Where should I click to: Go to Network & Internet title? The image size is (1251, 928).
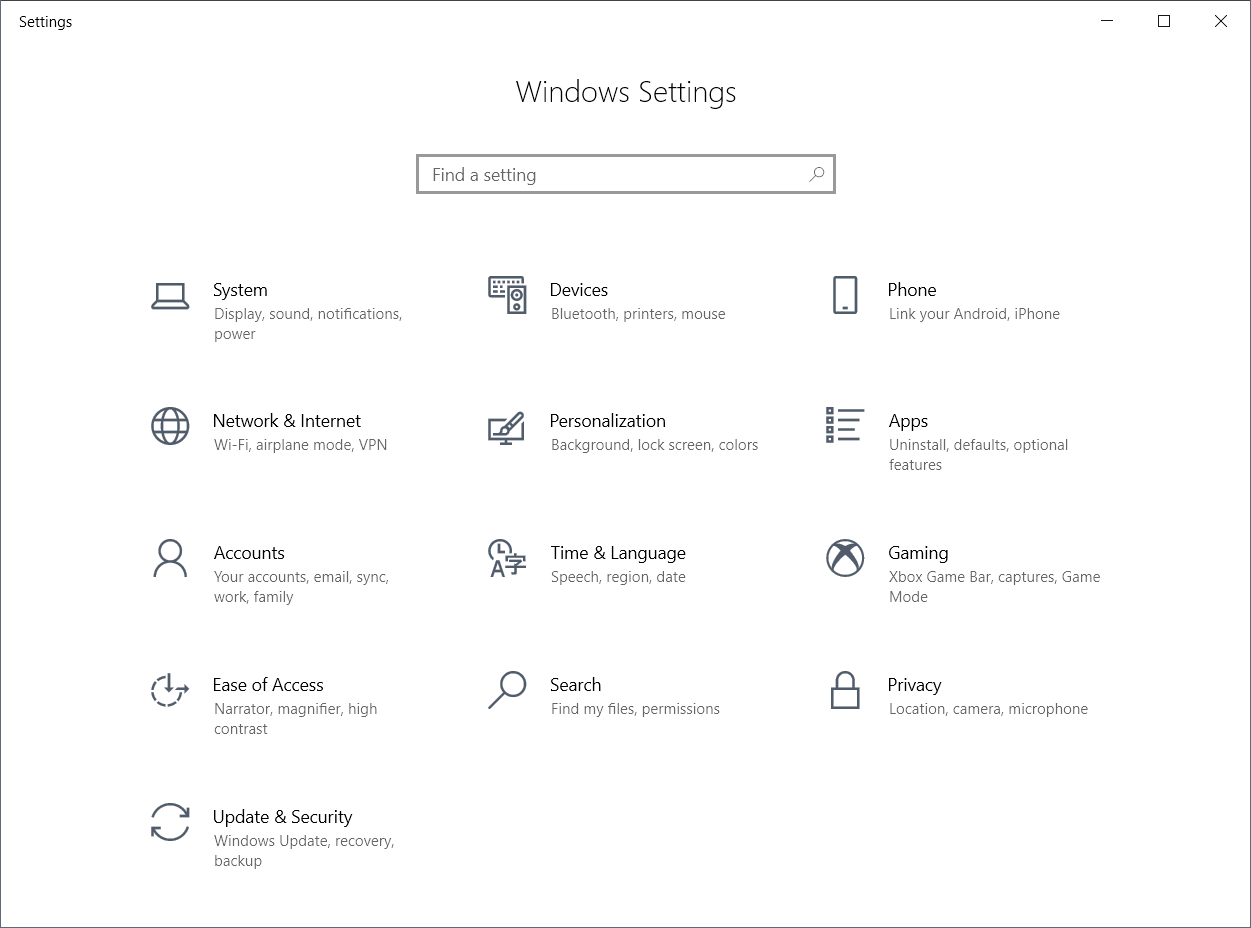(x=287, y=421)
